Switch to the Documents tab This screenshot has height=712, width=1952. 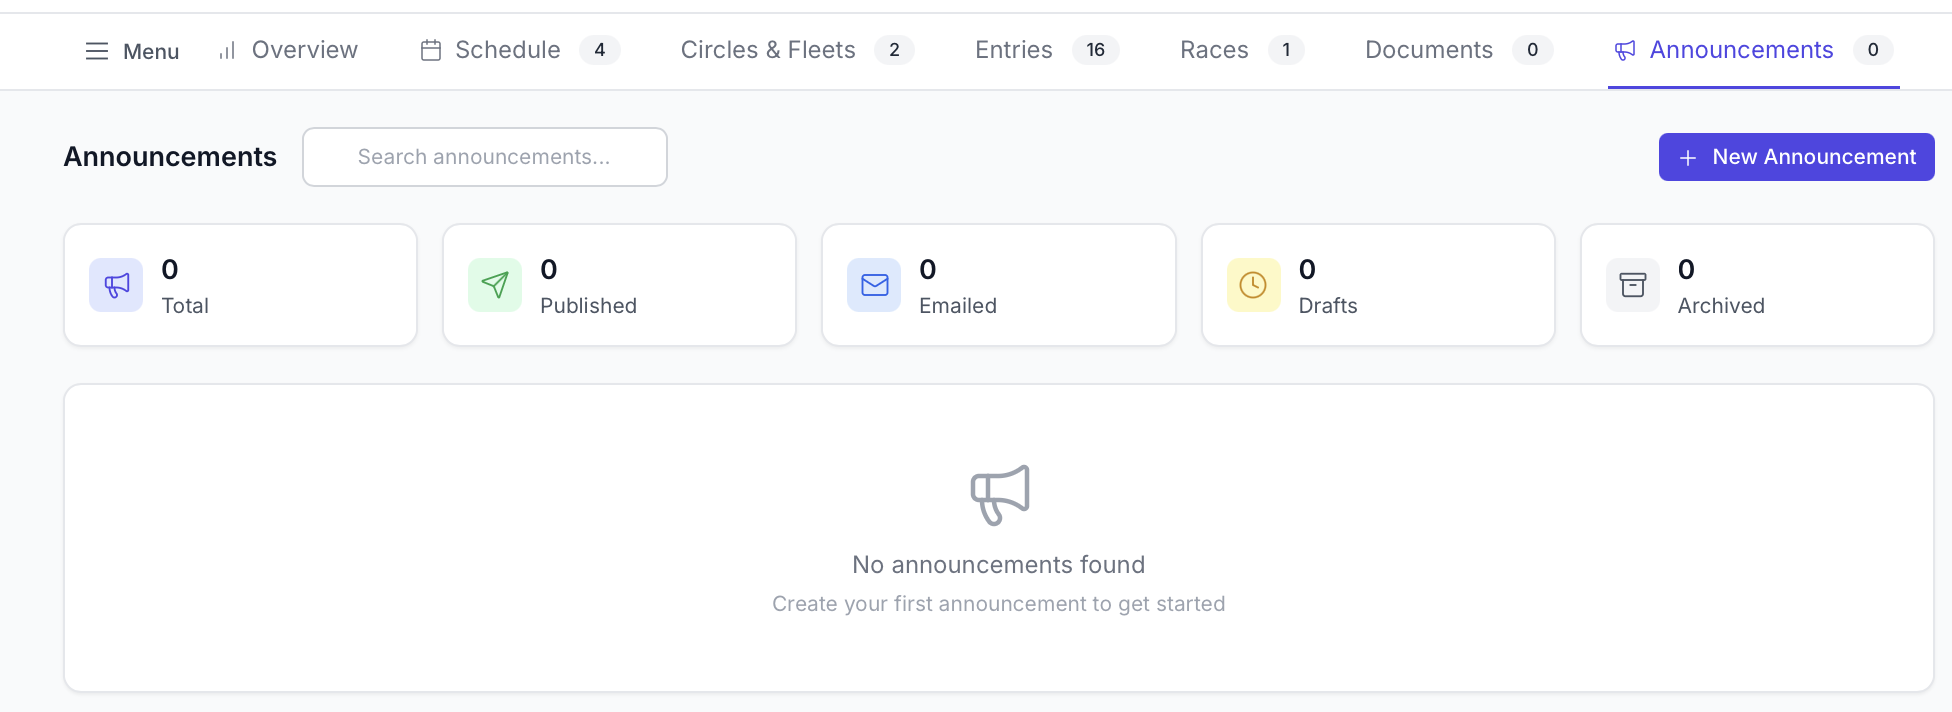click(x=1428, y=50)
